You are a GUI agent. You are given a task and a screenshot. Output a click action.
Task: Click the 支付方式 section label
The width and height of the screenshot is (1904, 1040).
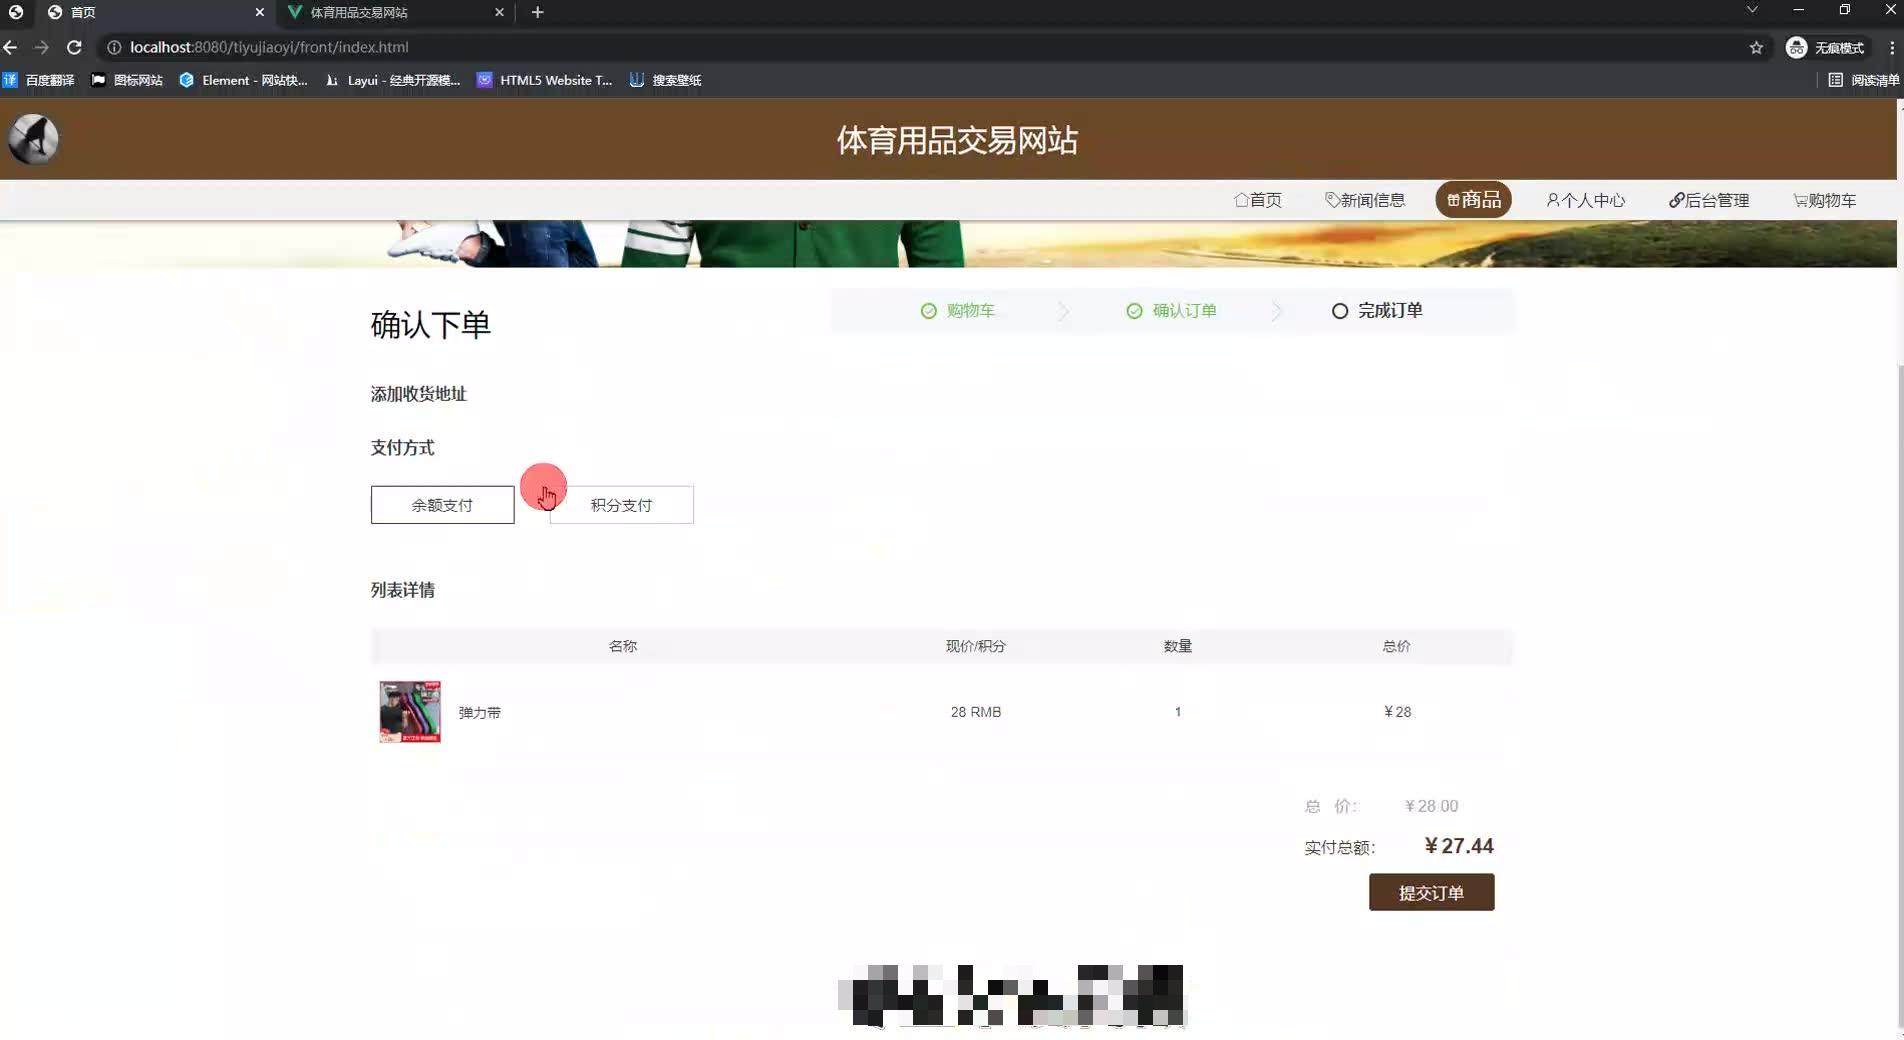(x=402, y=448)
